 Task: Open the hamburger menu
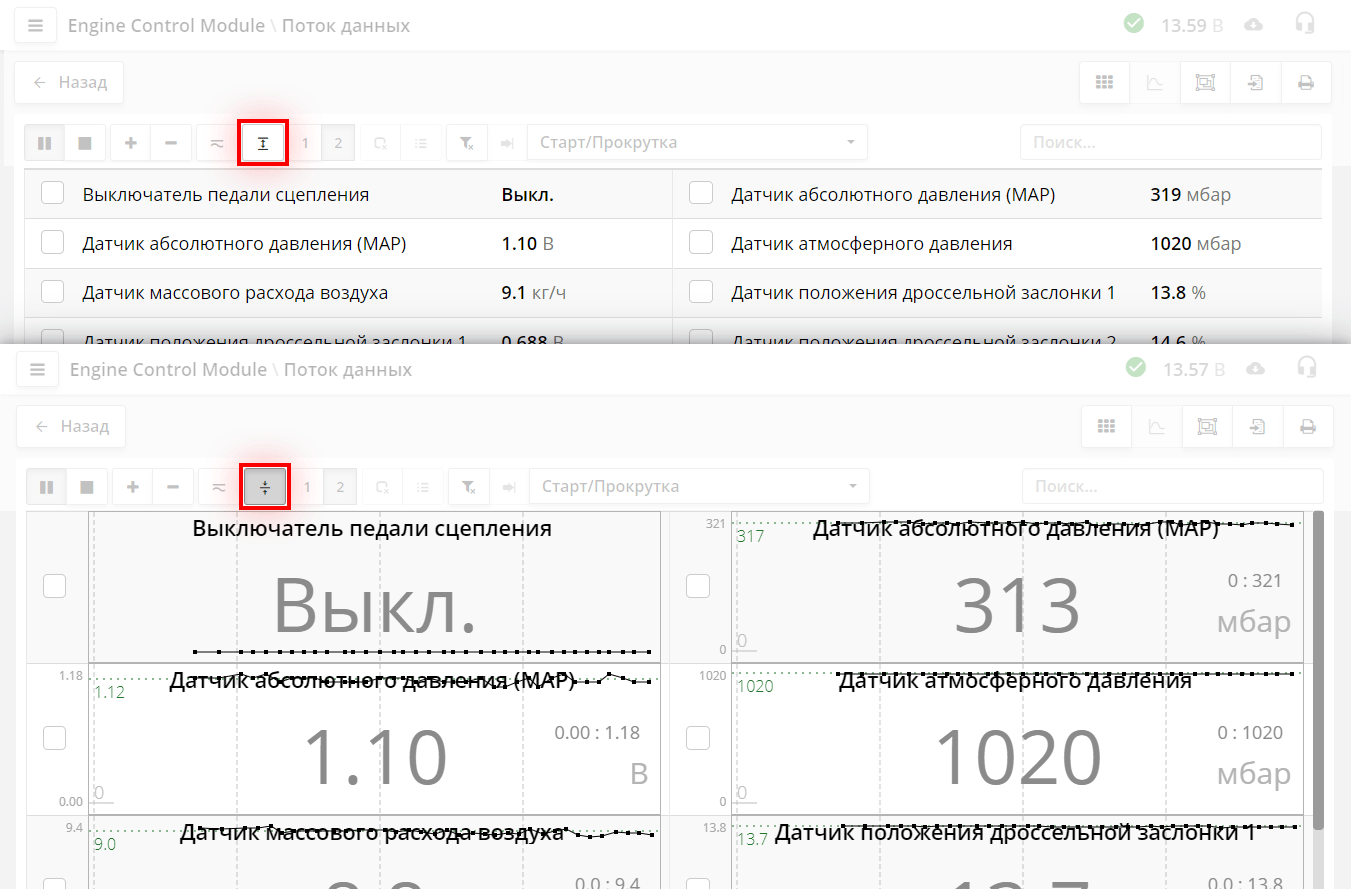pyautogui.click(x=35, y=24)
